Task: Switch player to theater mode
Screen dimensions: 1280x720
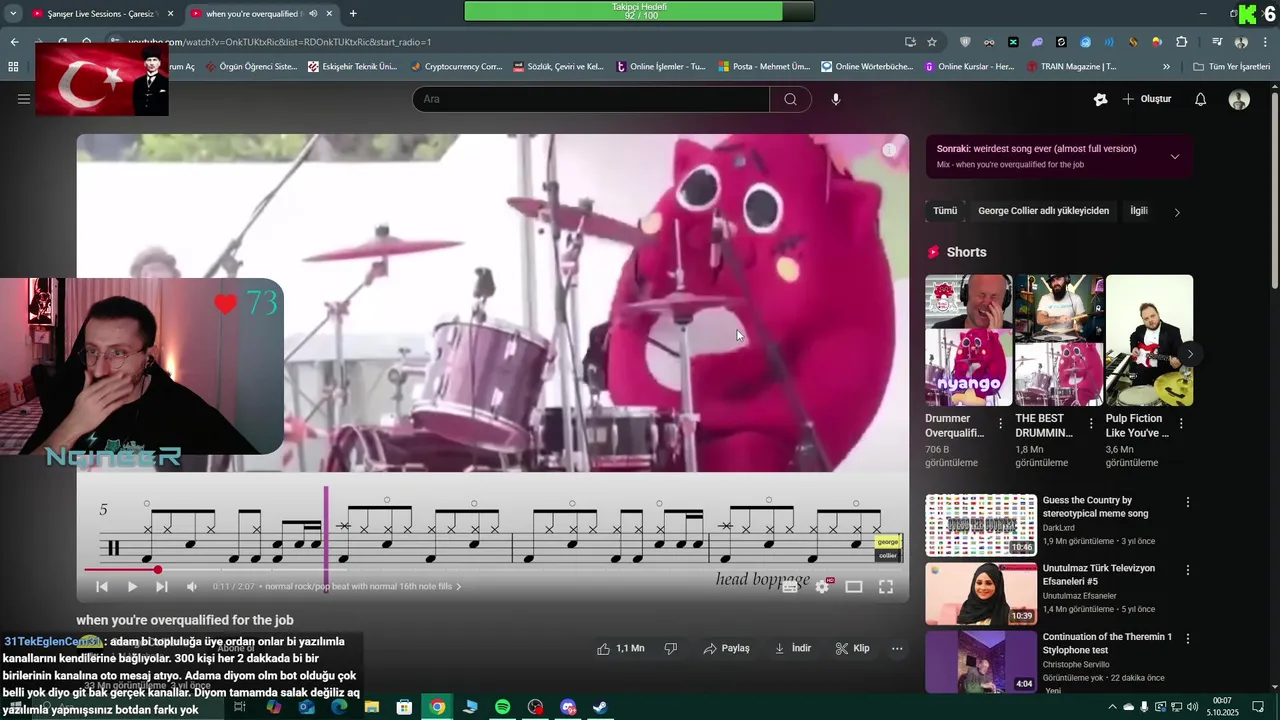Action: [854, 587]
